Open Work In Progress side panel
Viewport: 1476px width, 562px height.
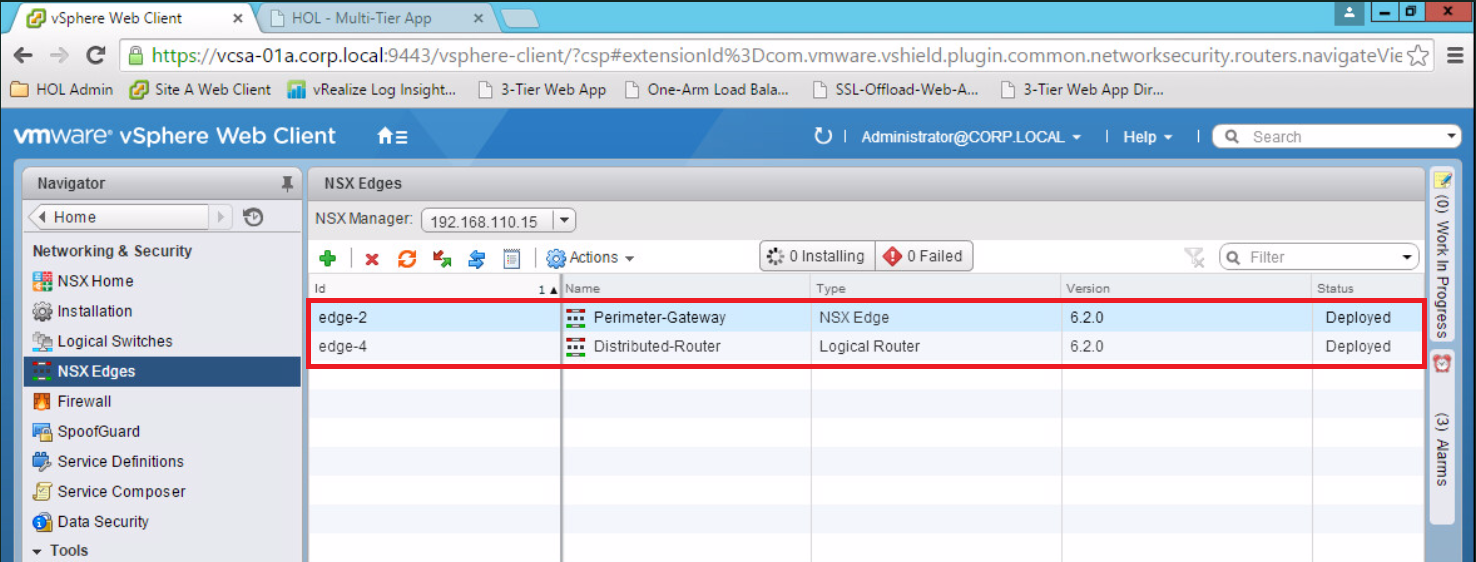[x=1441, y=254]
